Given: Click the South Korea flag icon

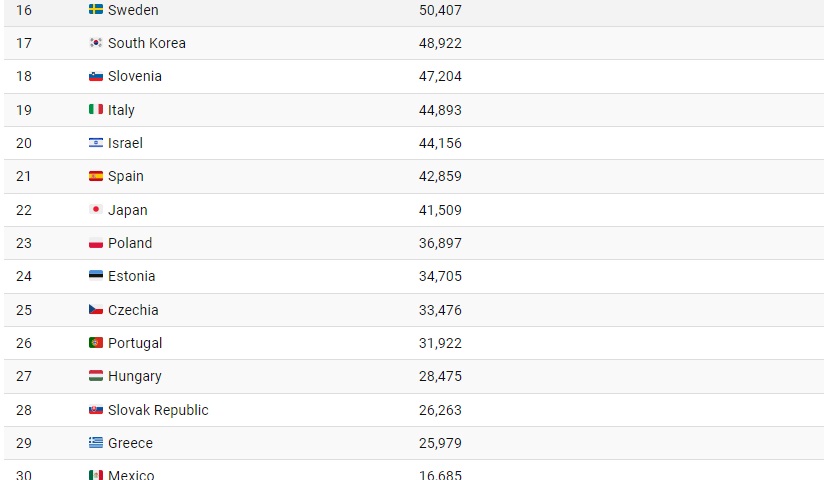Looking at the screenshot, I should 96,43.
